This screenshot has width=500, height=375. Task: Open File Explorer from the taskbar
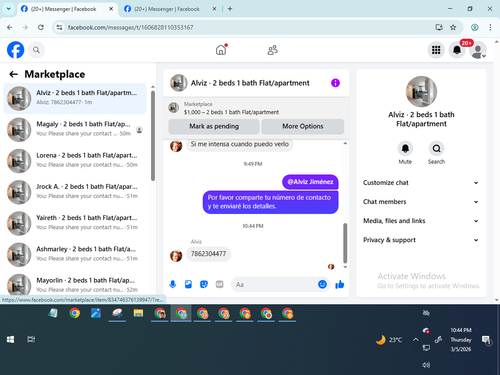click(x=138, y=313)
